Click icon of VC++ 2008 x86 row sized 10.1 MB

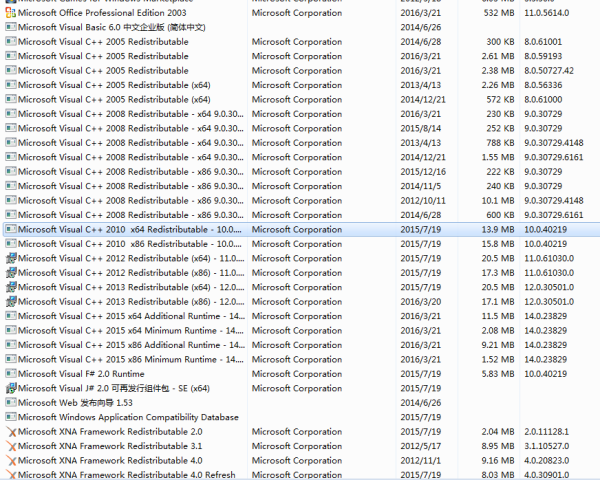click(x=11, y=200)
